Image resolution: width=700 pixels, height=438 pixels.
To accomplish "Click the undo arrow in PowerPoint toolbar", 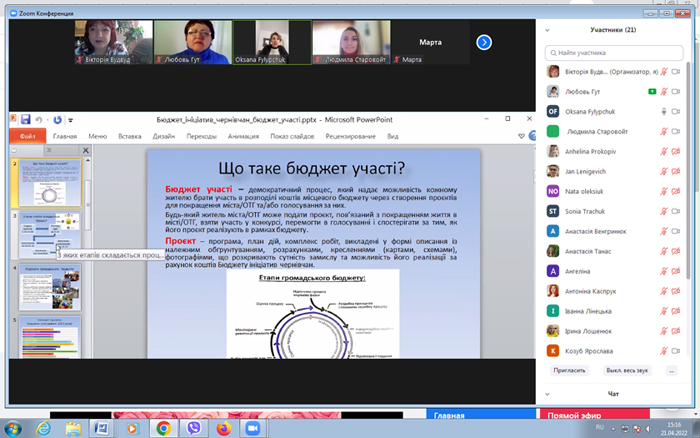I will click(x=39, y=120).
